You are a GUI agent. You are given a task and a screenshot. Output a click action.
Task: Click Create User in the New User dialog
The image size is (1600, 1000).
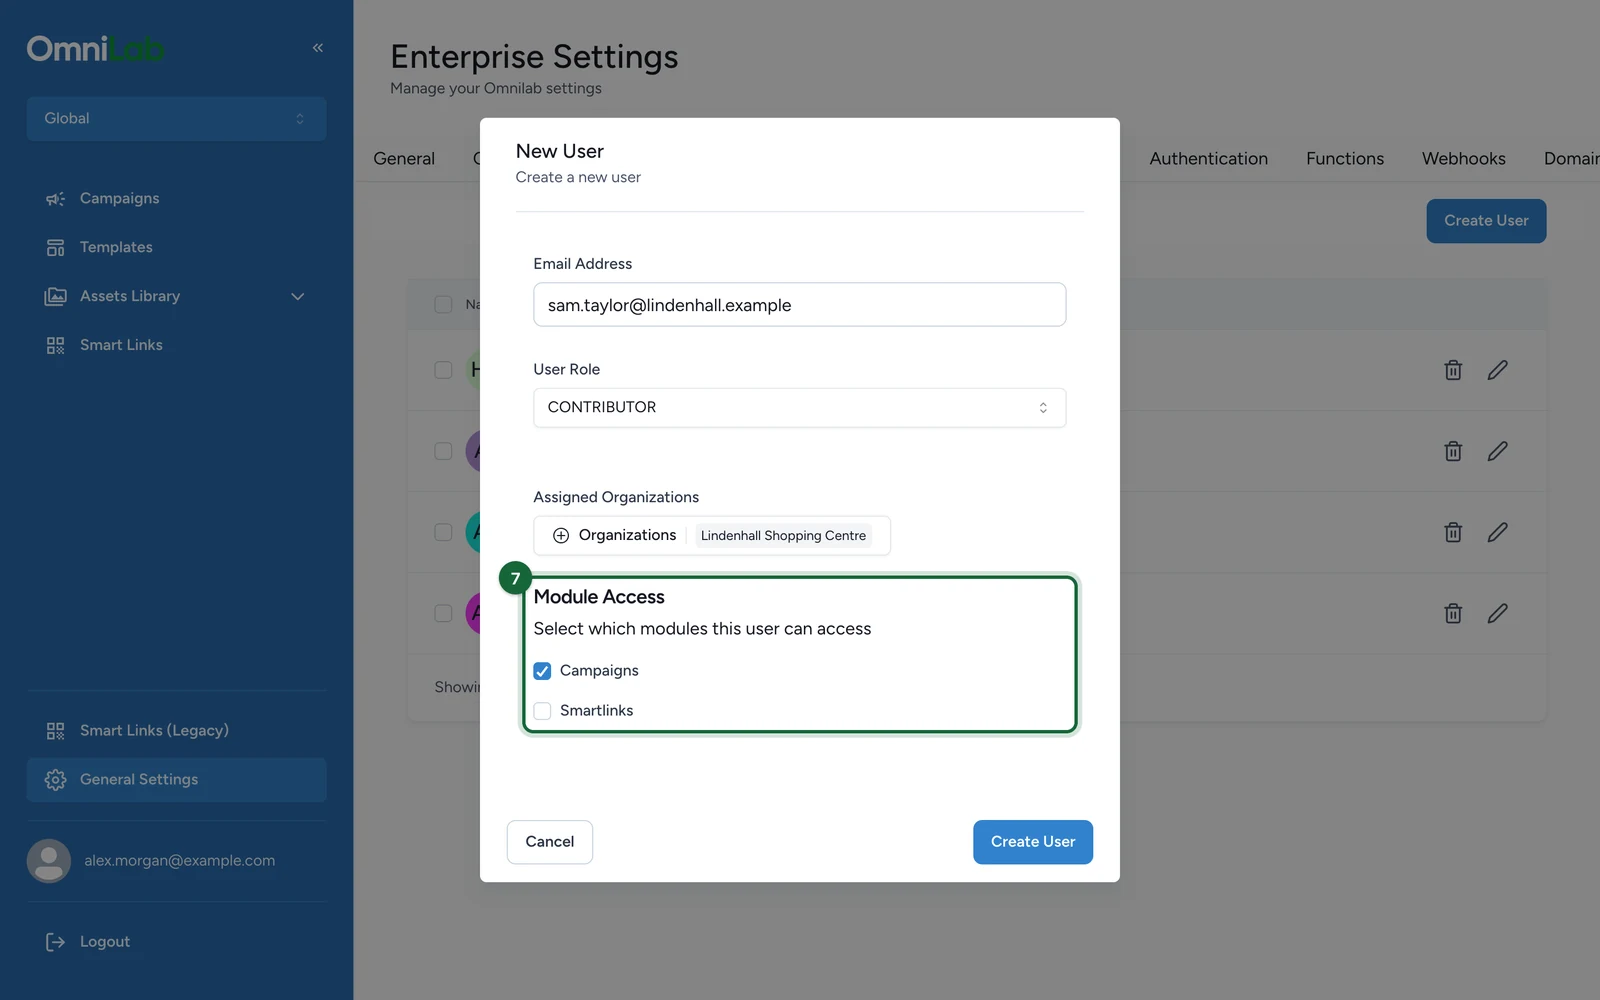(x=1033, y=842)
